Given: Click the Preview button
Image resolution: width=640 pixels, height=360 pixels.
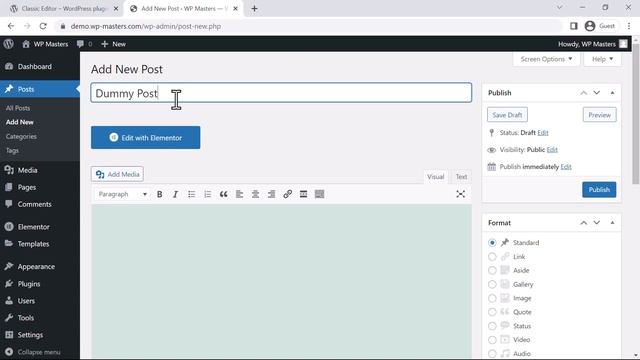Looking at the screenshot, I should 599,115.
